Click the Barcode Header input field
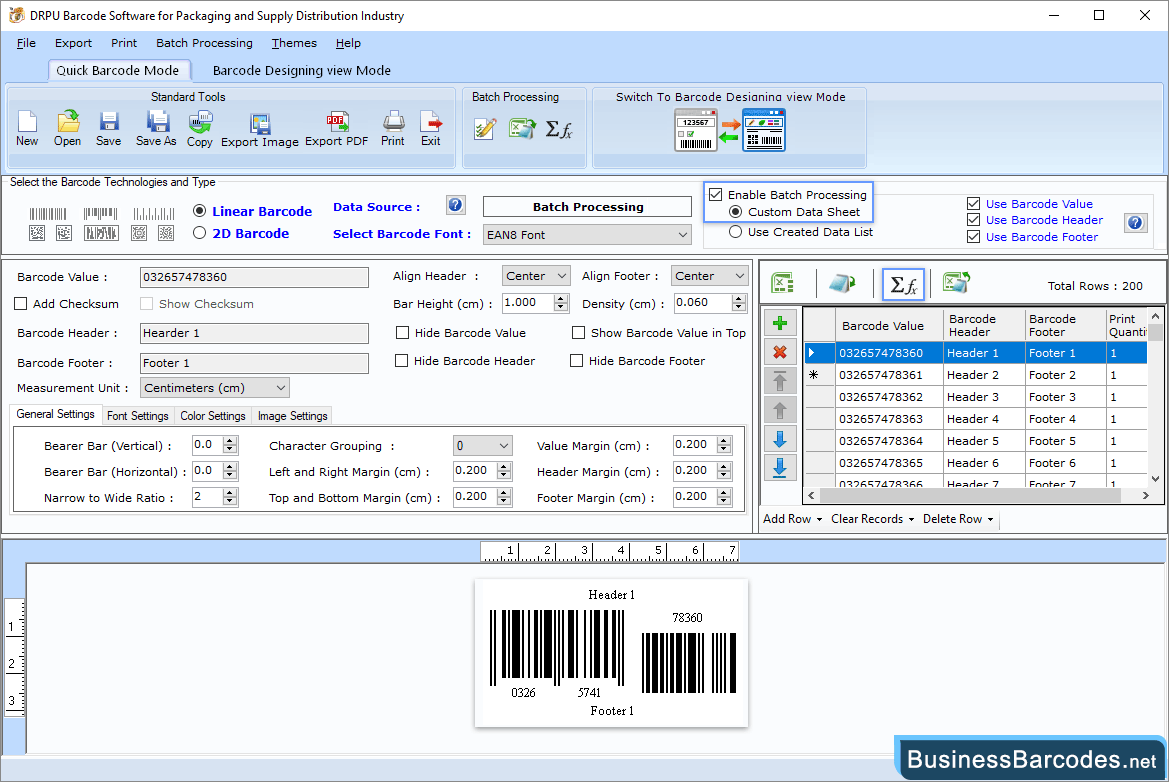1169x782 pixels. pyautogui.click(x=254, y=333)
